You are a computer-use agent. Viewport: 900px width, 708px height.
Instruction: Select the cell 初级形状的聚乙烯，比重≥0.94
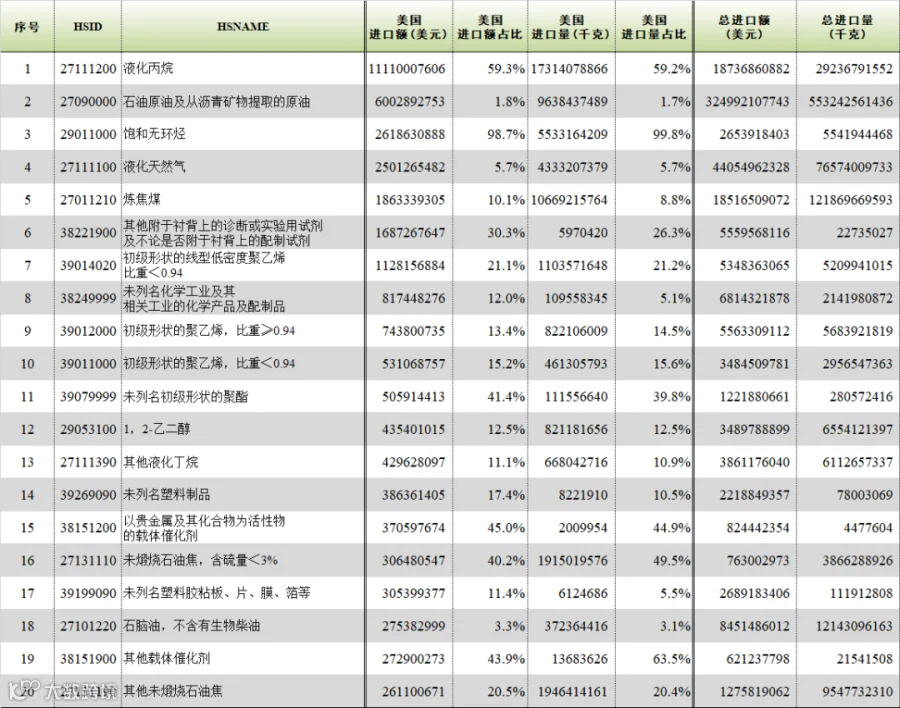(x=209, y=330)
